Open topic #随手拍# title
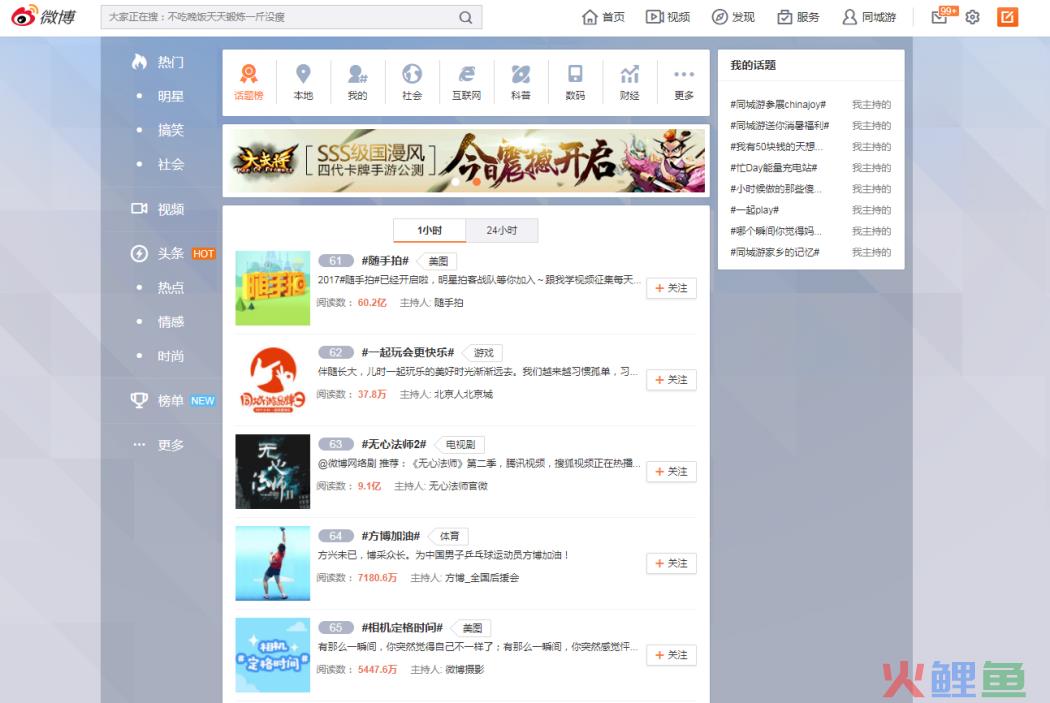The image size is (1050, 703). pyautogui.click(x=385, y=260)
